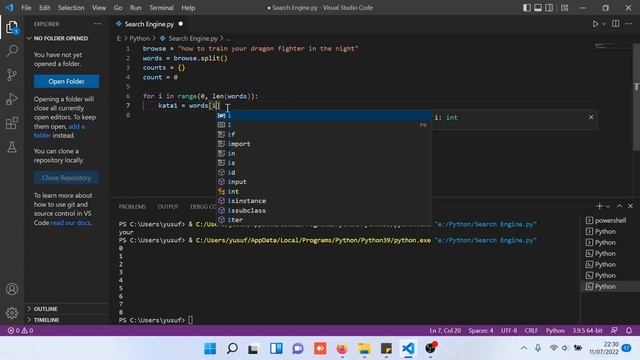
Task: Click the Open Folder button
Action: [x=67, y=81]
